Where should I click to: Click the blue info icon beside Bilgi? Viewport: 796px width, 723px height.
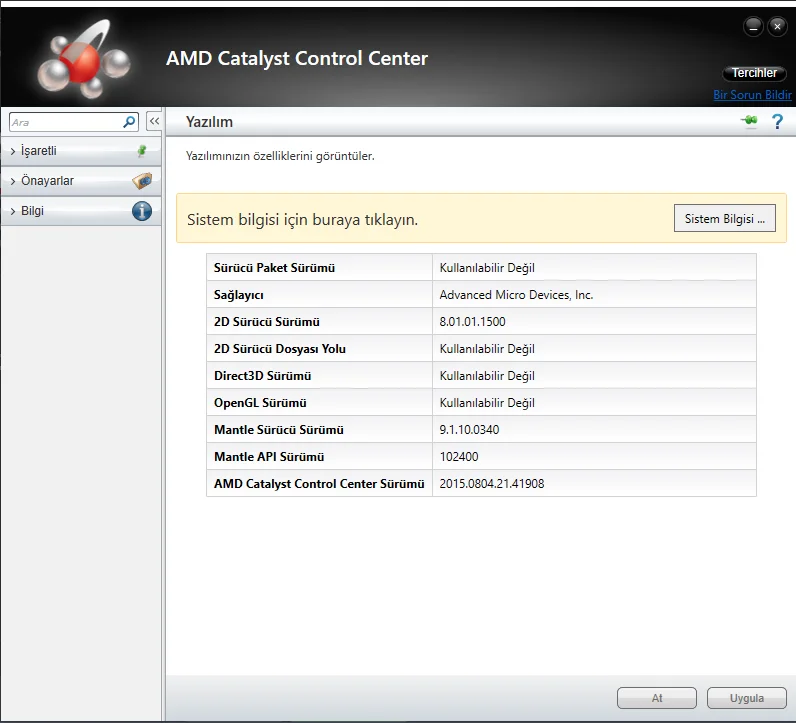tap(142, 211)
